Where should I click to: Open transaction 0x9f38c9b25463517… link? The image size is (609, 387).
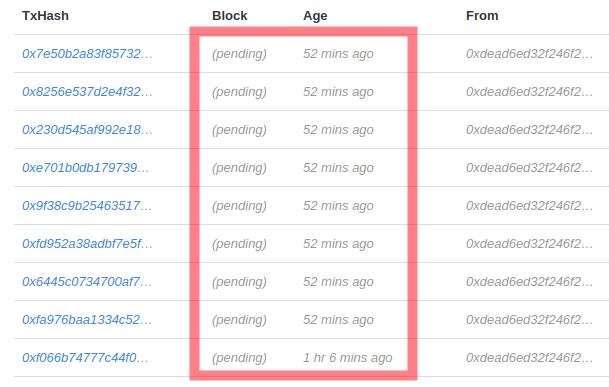click(x=87, y=206)
